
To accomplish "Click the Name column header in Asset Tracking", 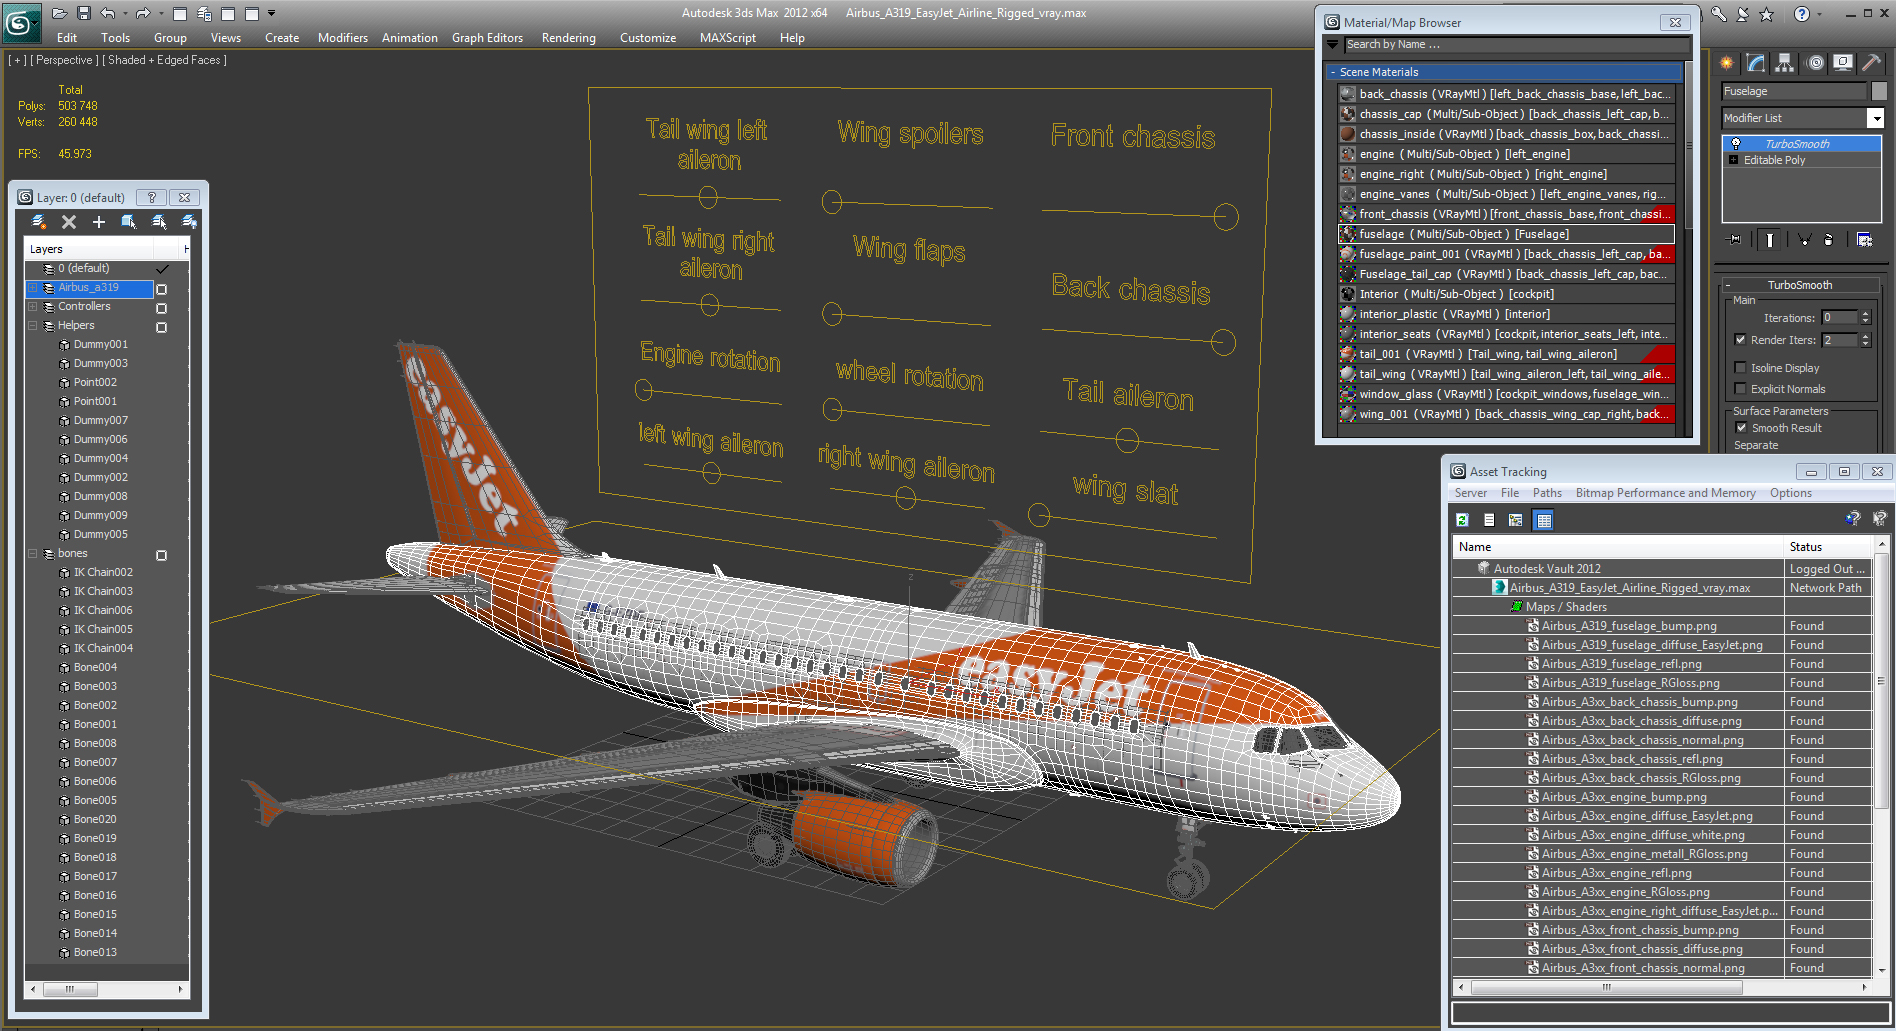I will point(1619,547).
